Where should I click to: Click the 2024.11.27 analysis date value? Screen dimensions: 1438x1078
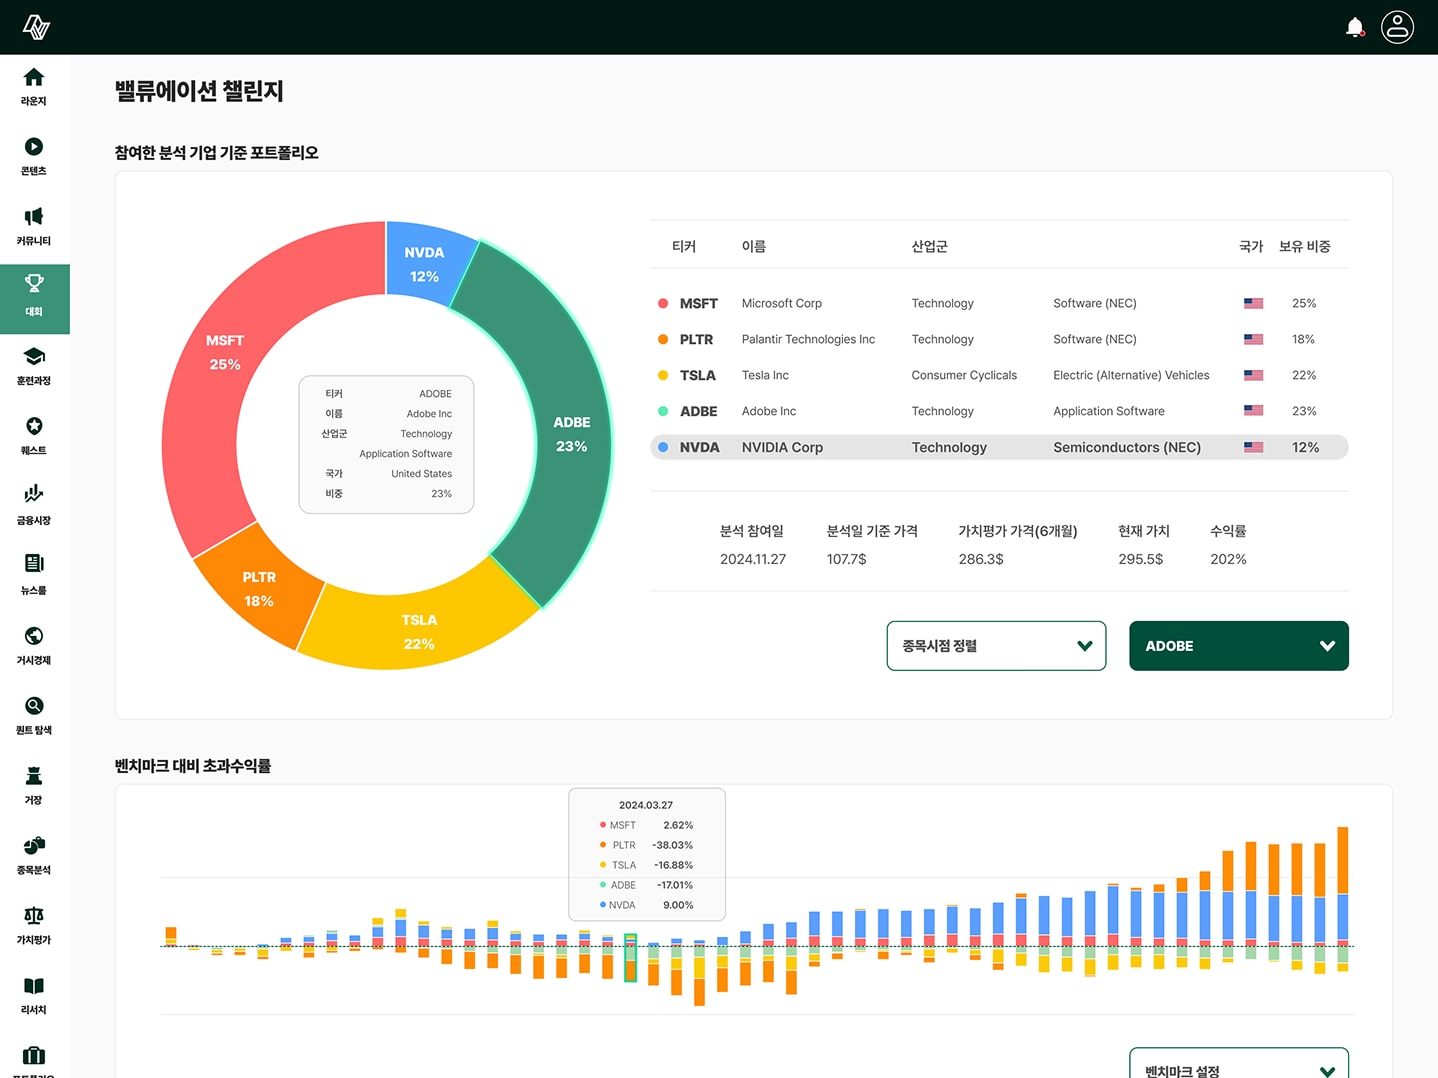(753, 559)
